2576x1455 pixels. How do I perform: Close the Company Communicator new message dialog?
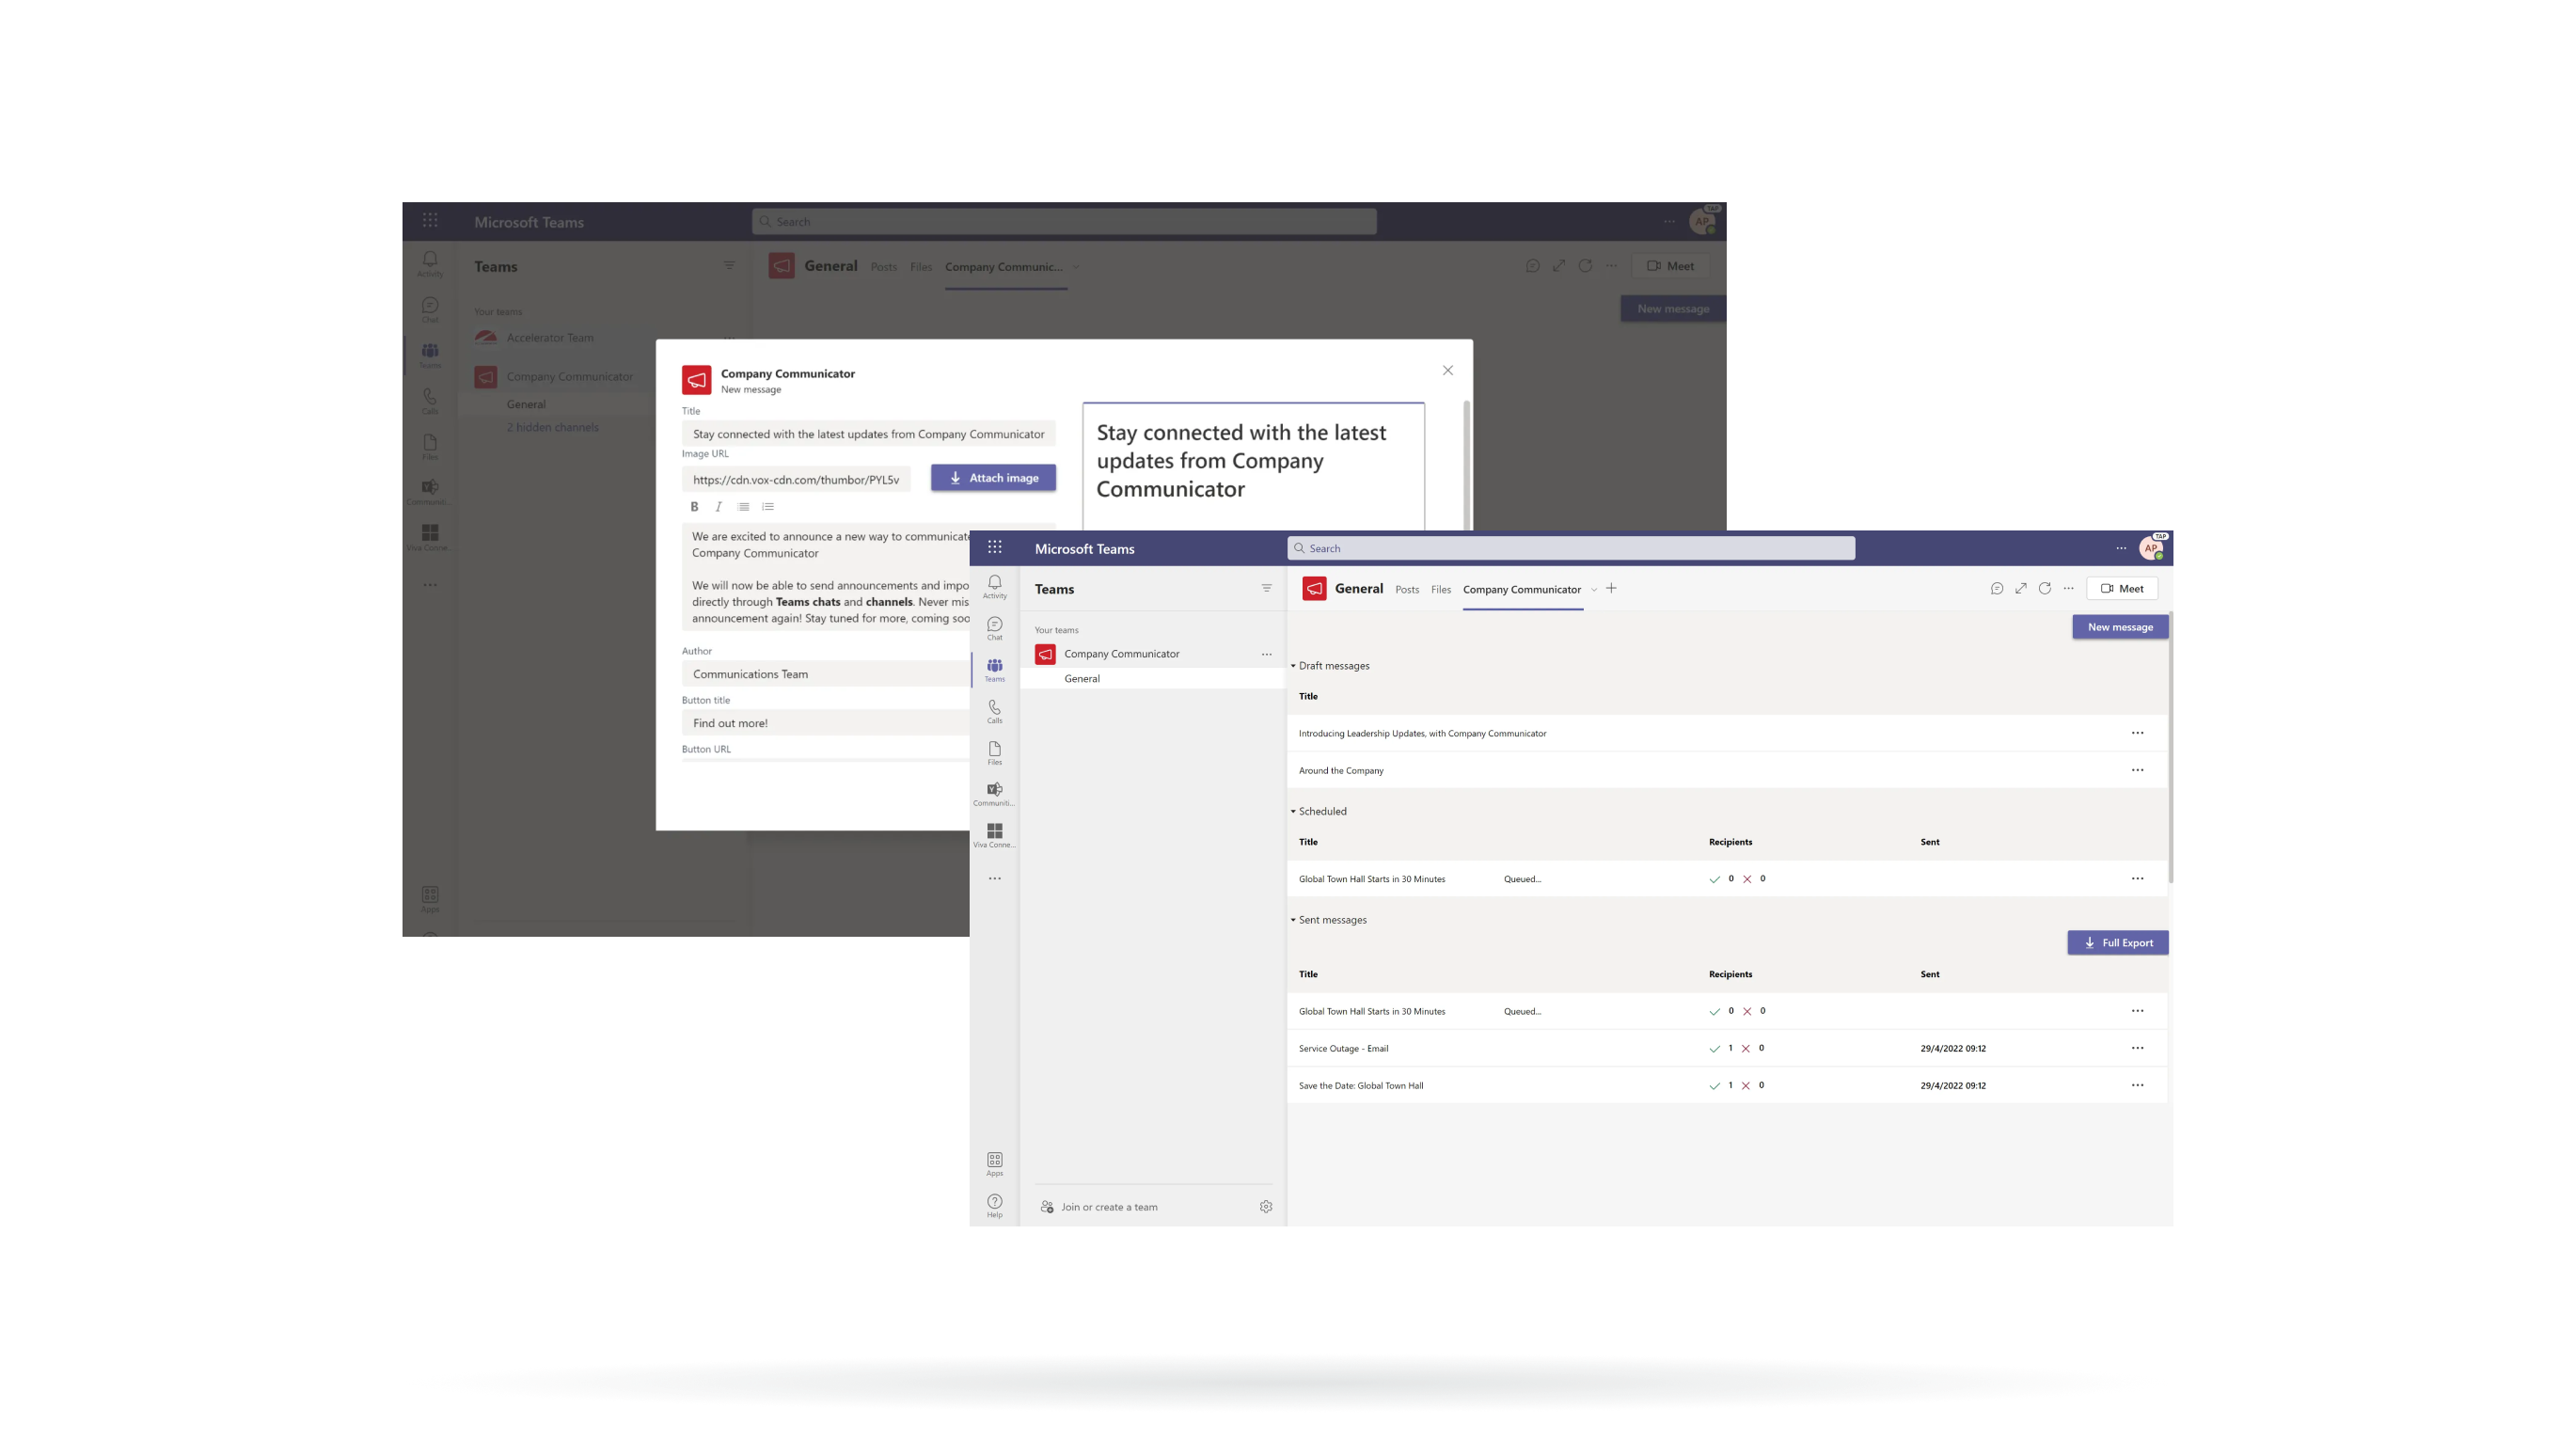point(1447,371)
